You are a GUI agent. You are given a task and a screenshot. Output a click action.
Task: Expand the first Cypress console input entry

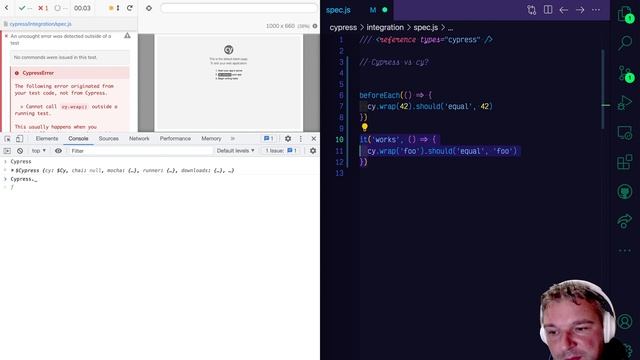tap(5, 162)
